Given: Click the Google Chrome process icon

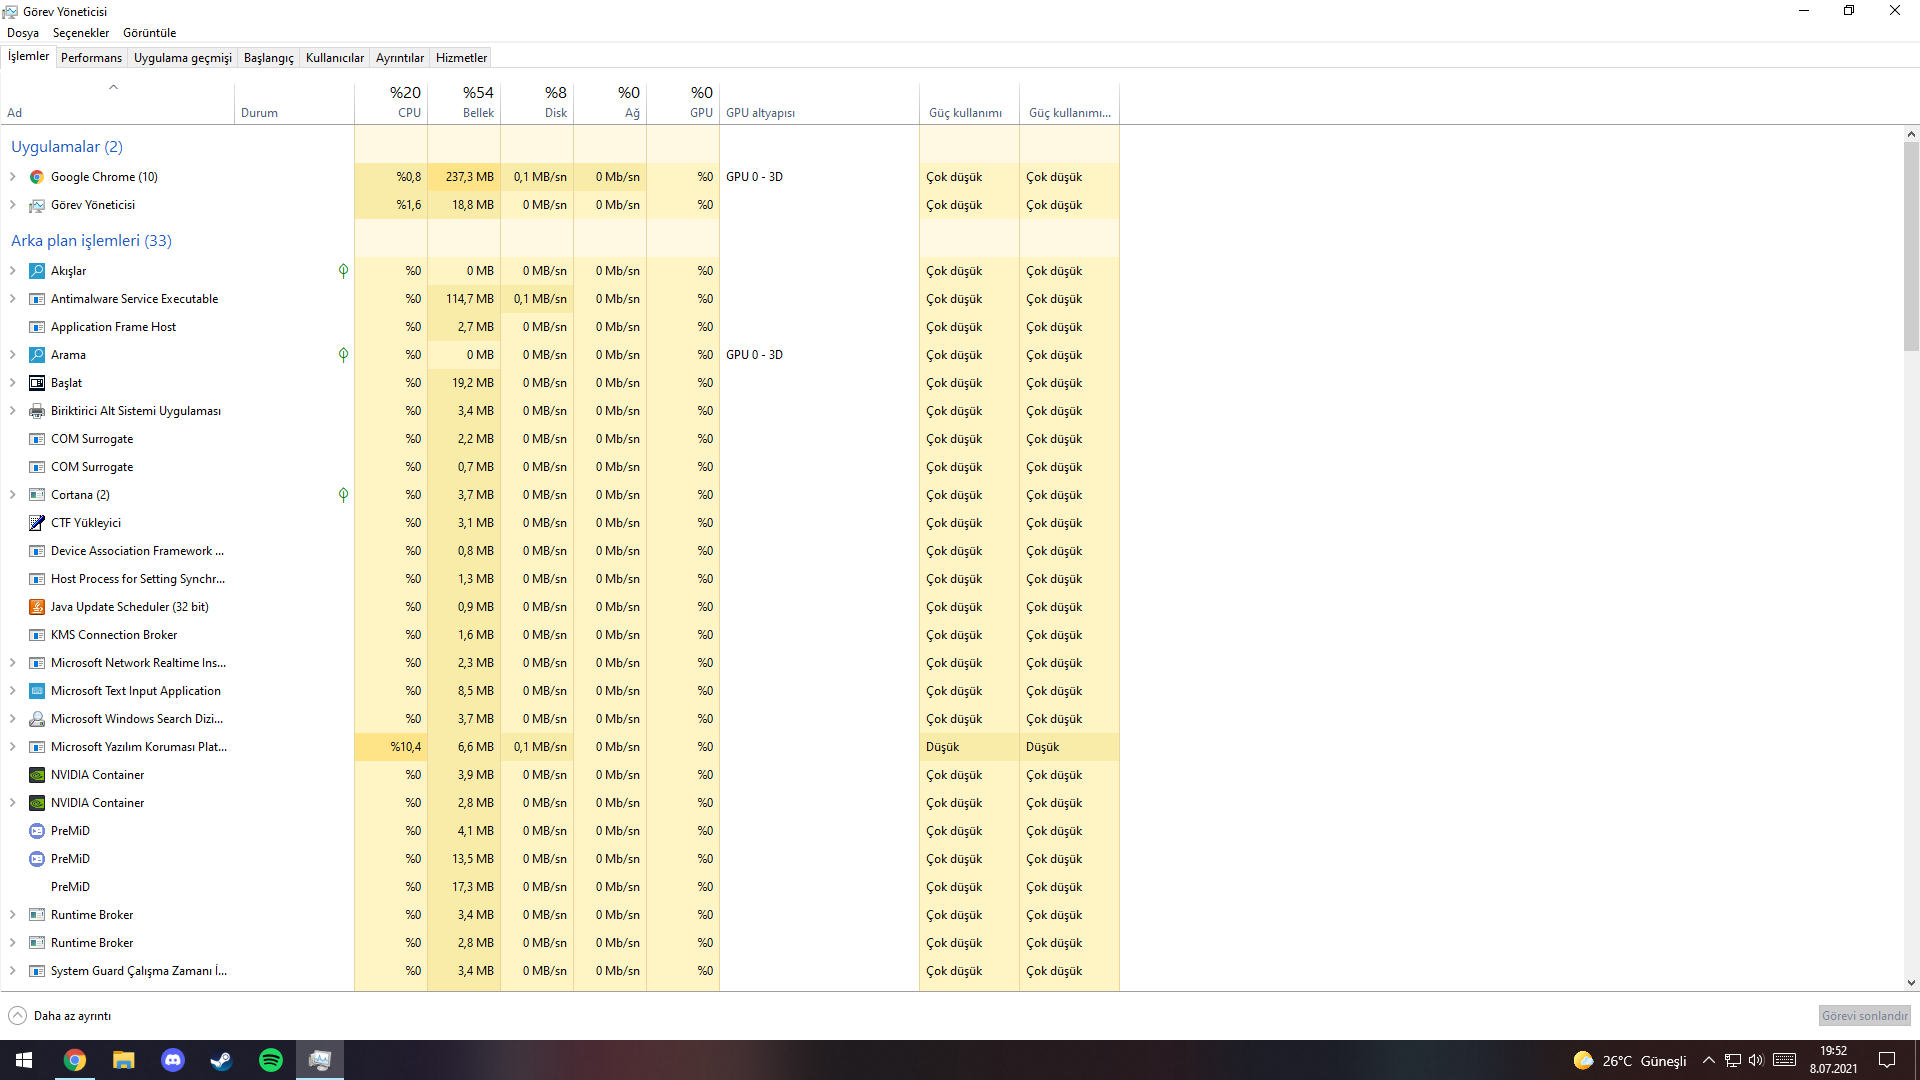Looking at the screenshot, I should coord(37,177).
